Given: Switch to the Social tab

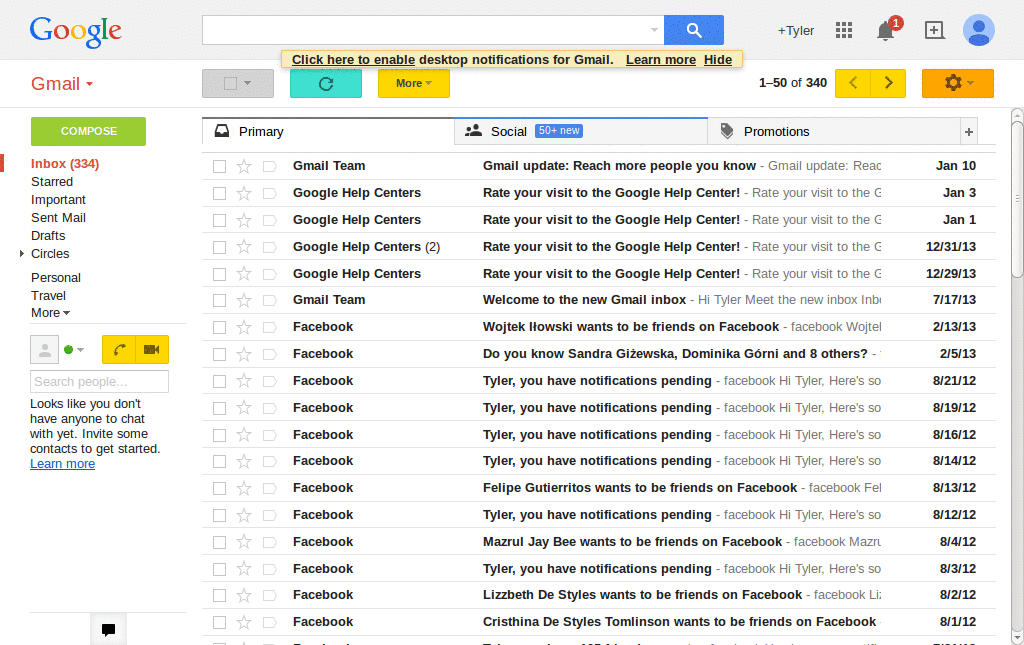Looking at the screenshot, I should 581,132.
